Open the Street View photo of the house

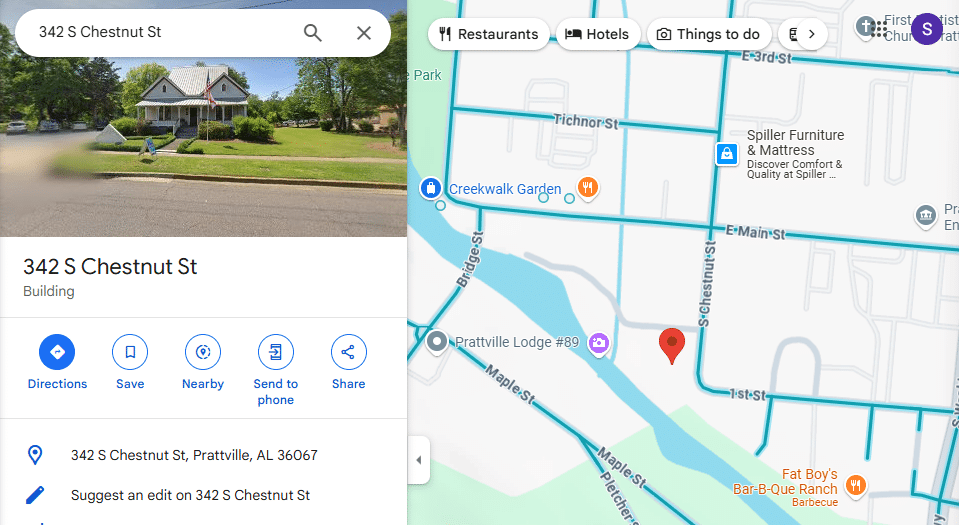(x=203, y=118)
